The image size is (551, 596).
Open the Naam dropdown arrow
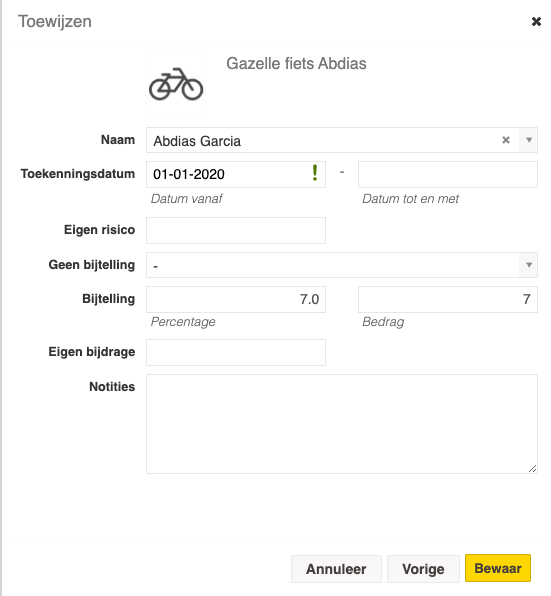point(529,140)
